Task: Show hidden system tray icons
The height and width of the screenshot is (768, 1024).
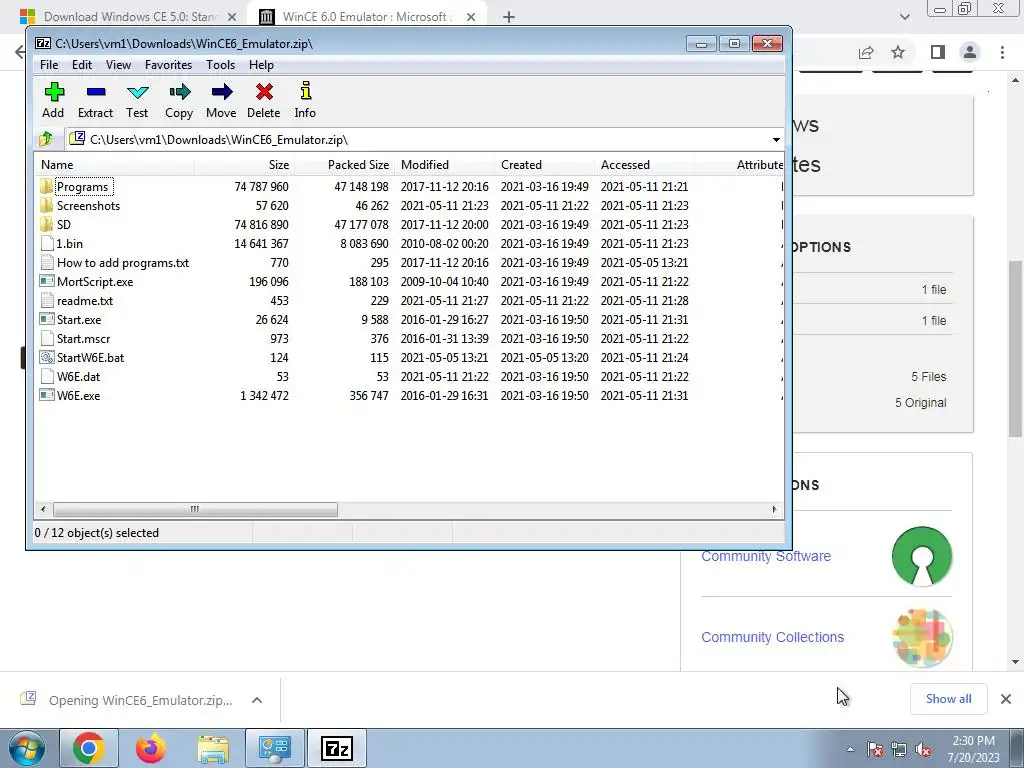Action: 850,749
